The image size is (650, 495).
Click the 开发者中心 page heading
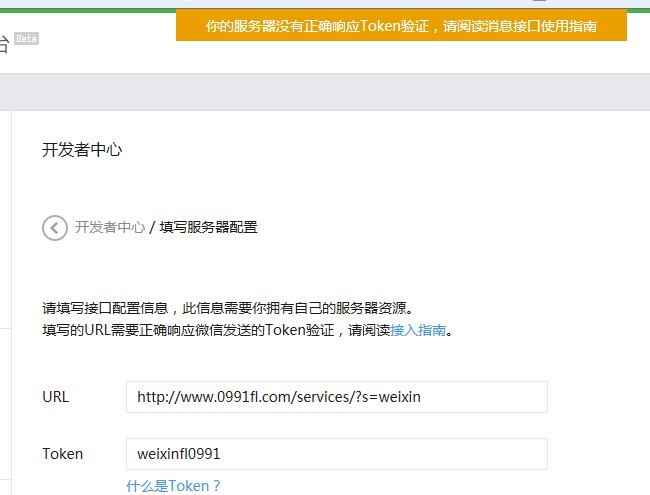tap(82, 150)
